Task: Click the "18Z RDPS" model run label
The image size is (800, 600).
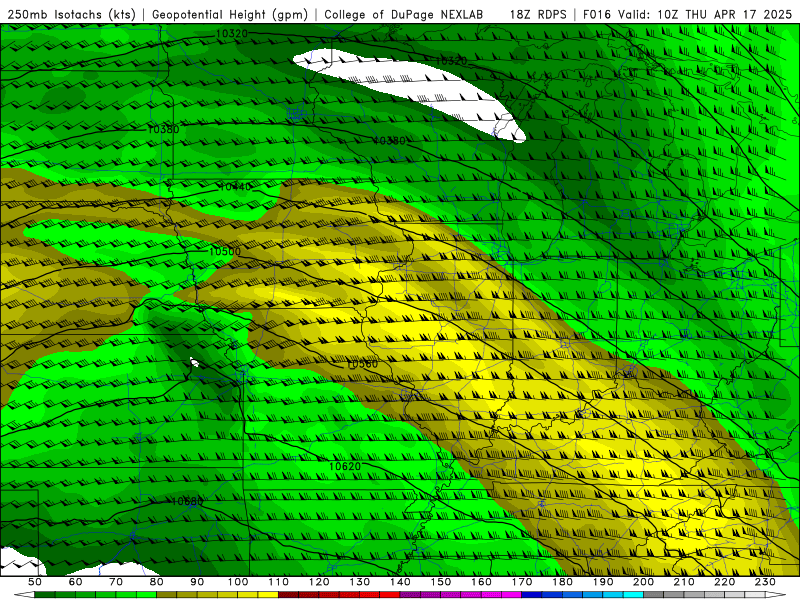Action: click(x=538, y=15)
